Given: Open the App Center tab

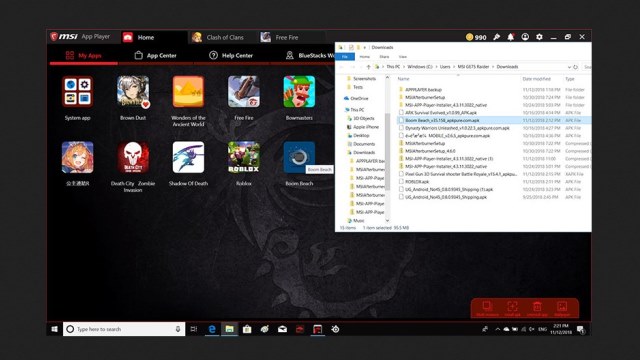Looking at the screenshot, I should click(156, 56).
